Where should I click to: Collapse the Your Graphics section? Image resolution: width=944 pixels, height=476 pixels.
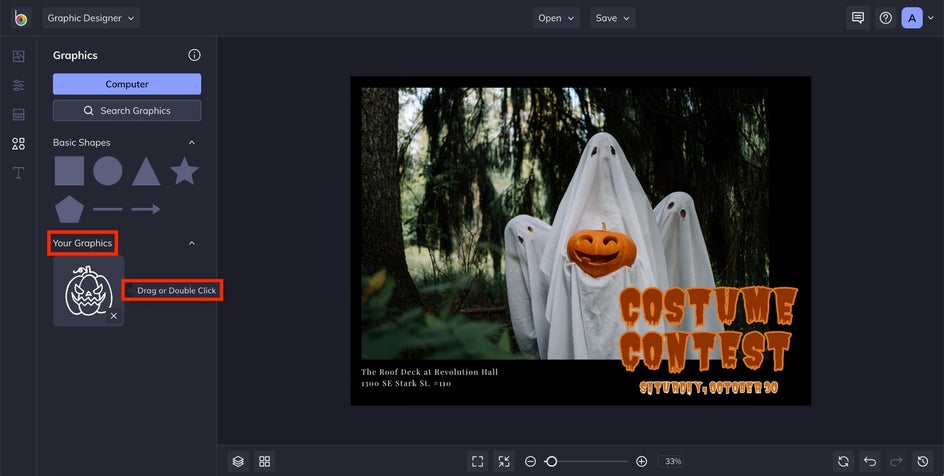[192, 243]
